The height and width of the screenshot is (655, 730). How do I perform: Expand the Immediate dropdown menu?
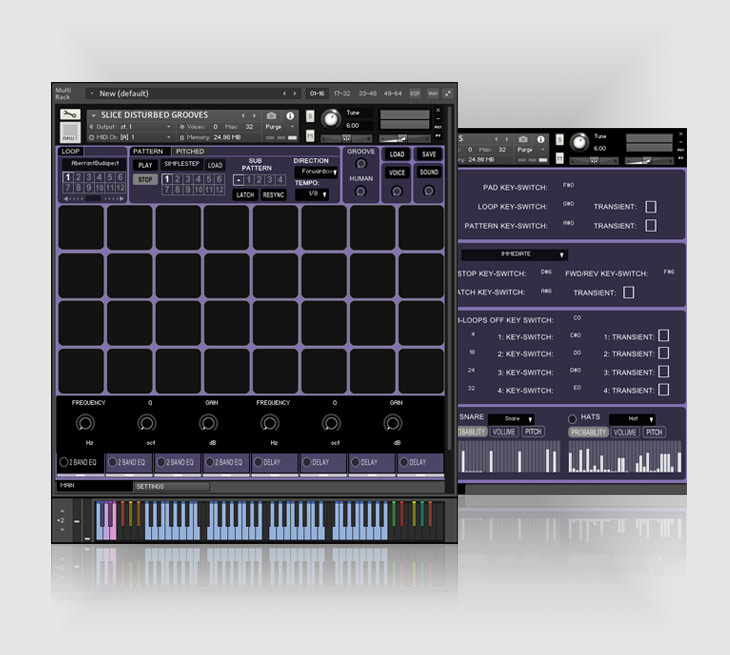point(513,255)
